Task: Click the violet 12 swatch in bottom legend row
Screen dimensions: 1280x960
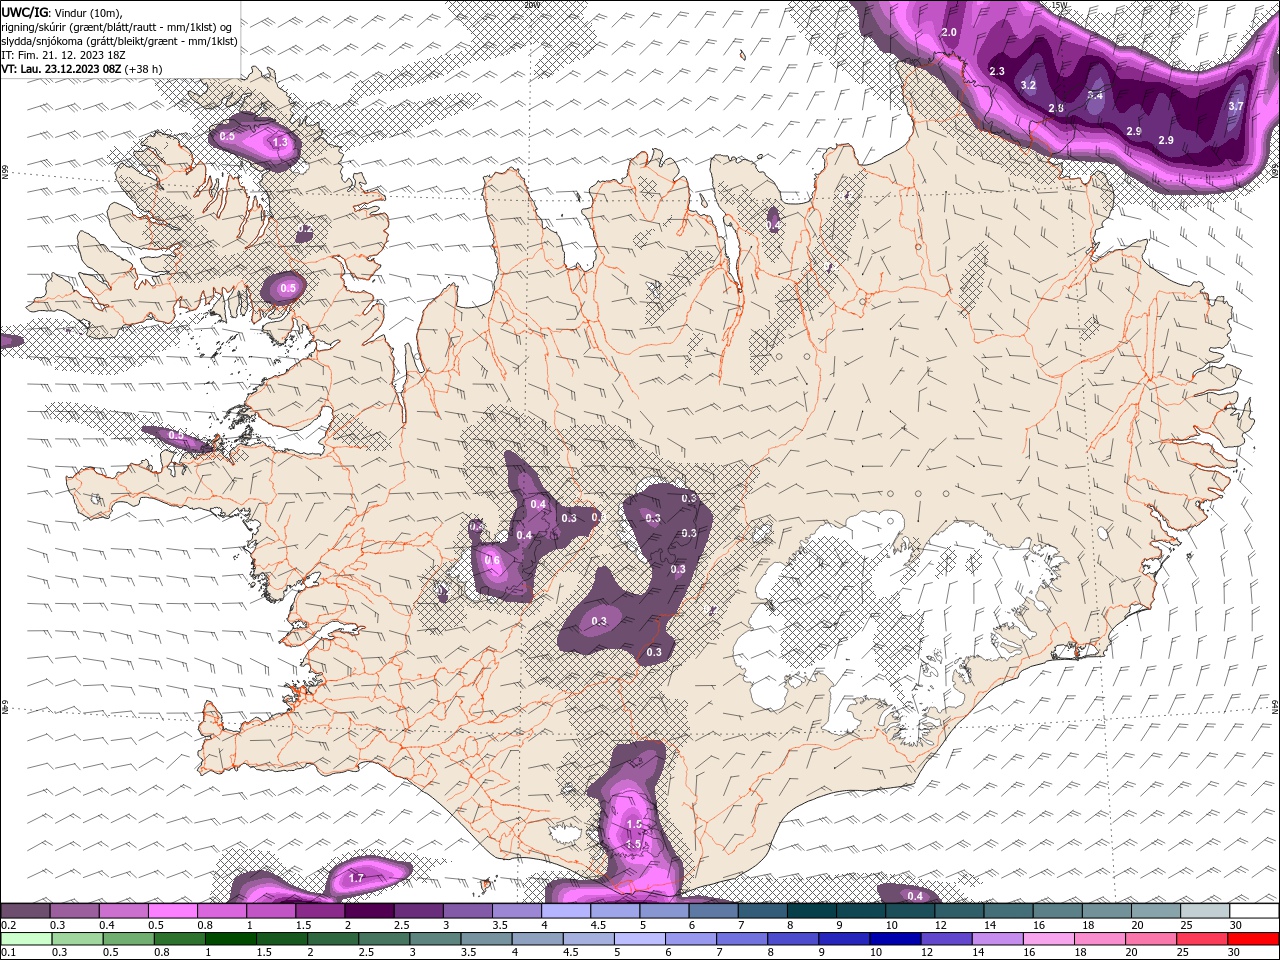Action: (x=946, y=938)
